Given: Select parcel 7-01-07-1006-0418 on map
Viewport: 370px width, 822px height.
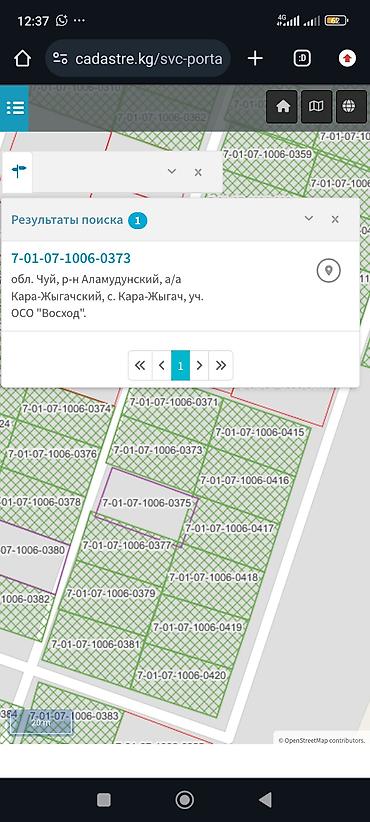Looking at the screenshot, I should tap(213, 577).
